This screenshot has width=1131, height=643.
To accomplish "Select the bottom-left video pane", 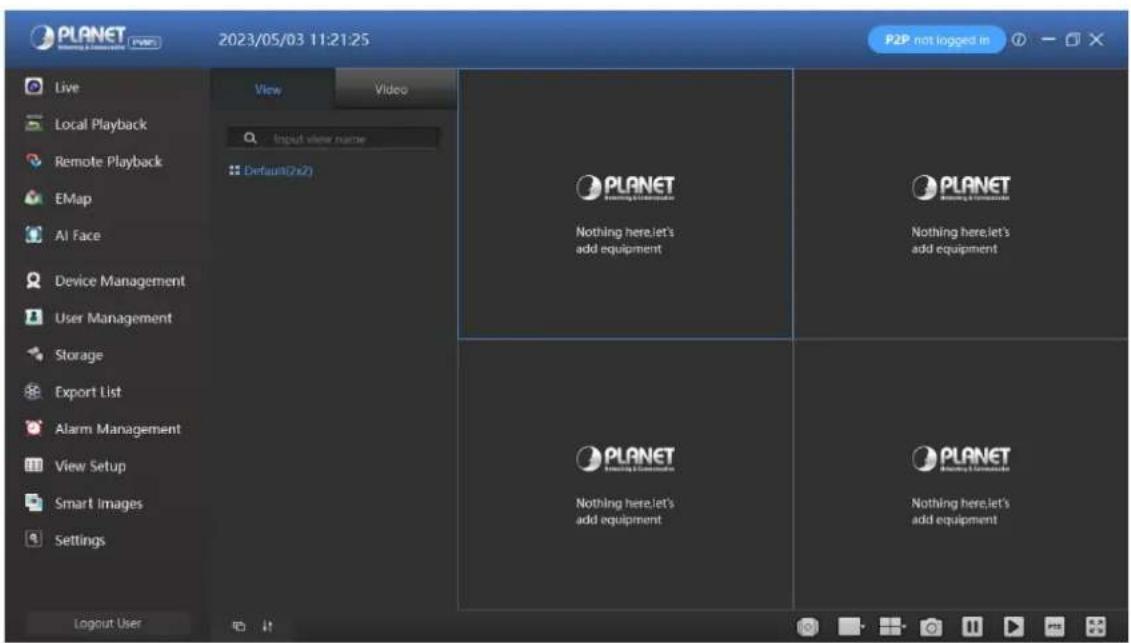I will point(625,475).
